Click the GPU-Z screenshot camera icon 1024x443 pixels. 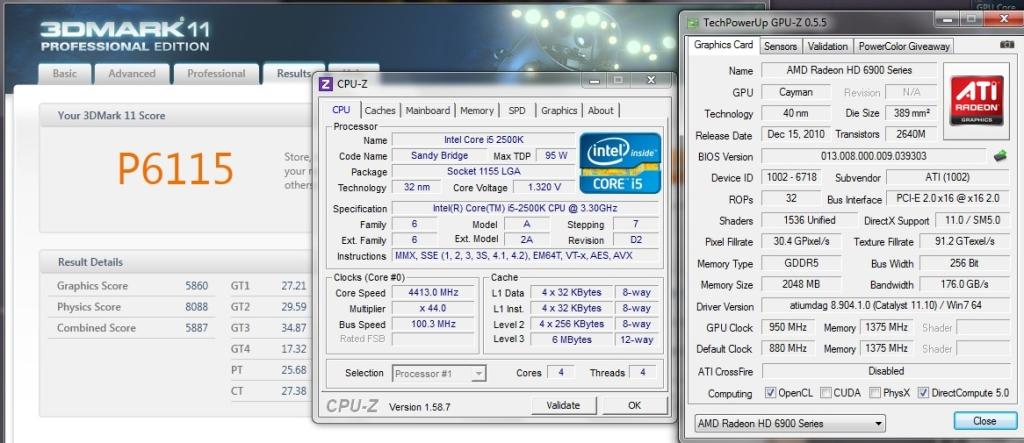[1006, 44]
